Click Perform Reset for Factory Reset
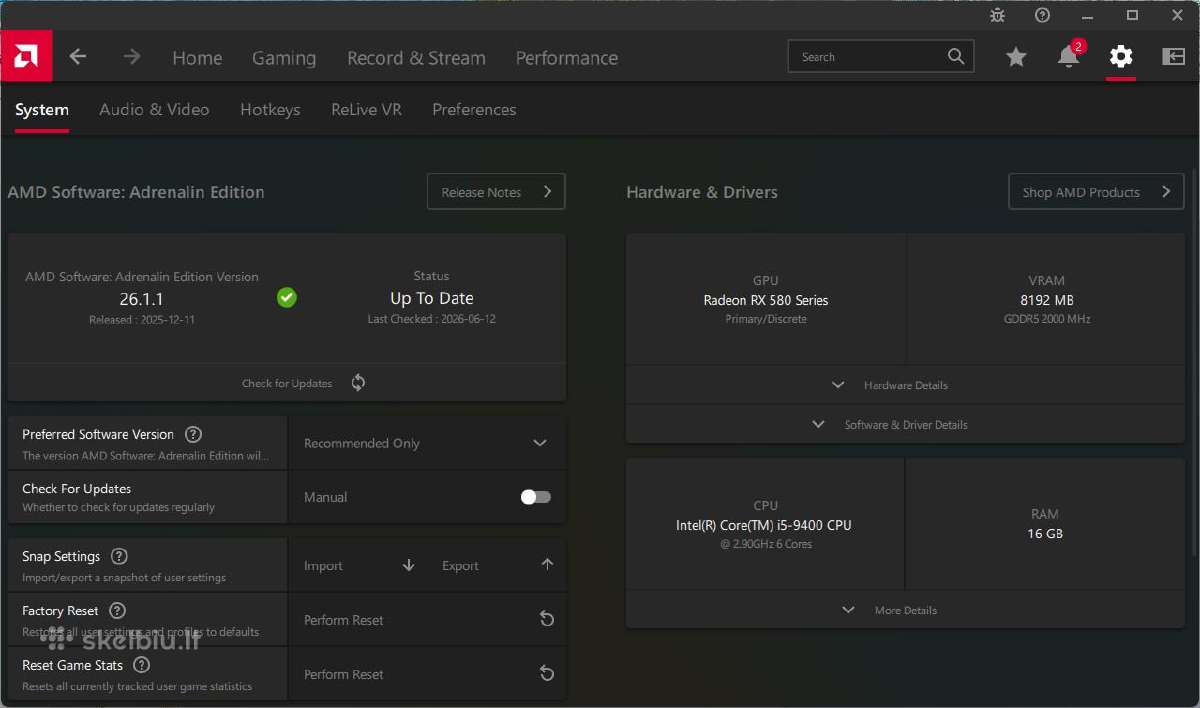This screenshot has width=1200, height=708. pos(427,620)
